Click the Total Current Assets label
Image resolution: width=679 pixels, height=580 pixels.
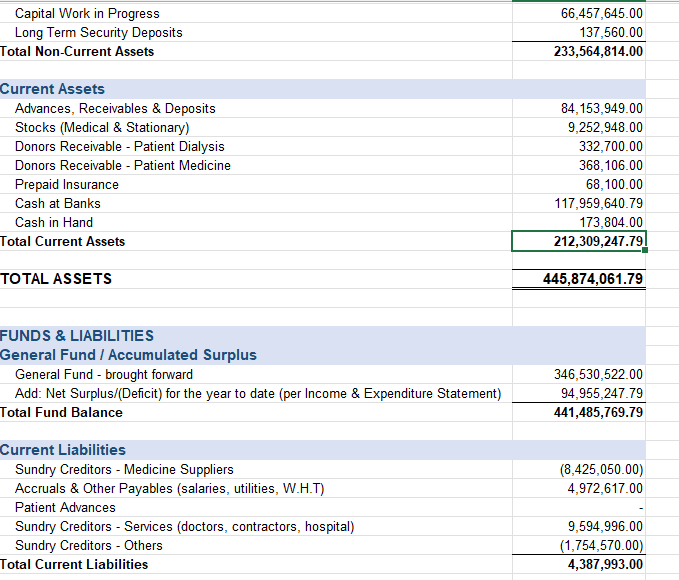[62, 241]
